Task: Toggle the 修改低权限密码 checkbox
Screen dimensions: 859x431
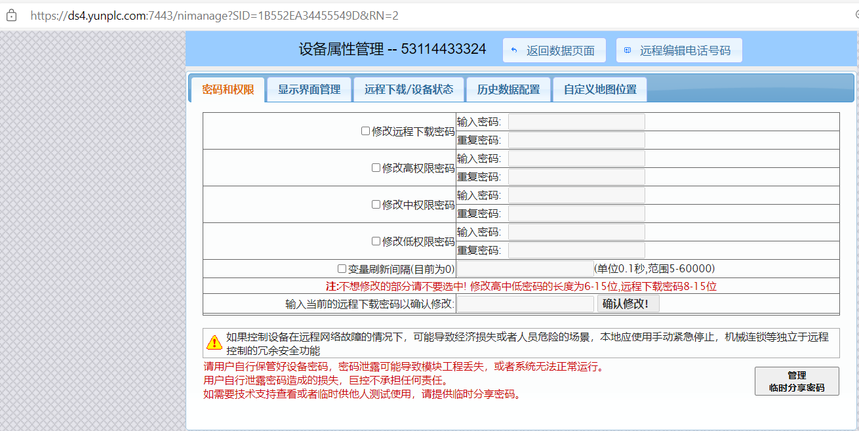Action: point(375,241)
